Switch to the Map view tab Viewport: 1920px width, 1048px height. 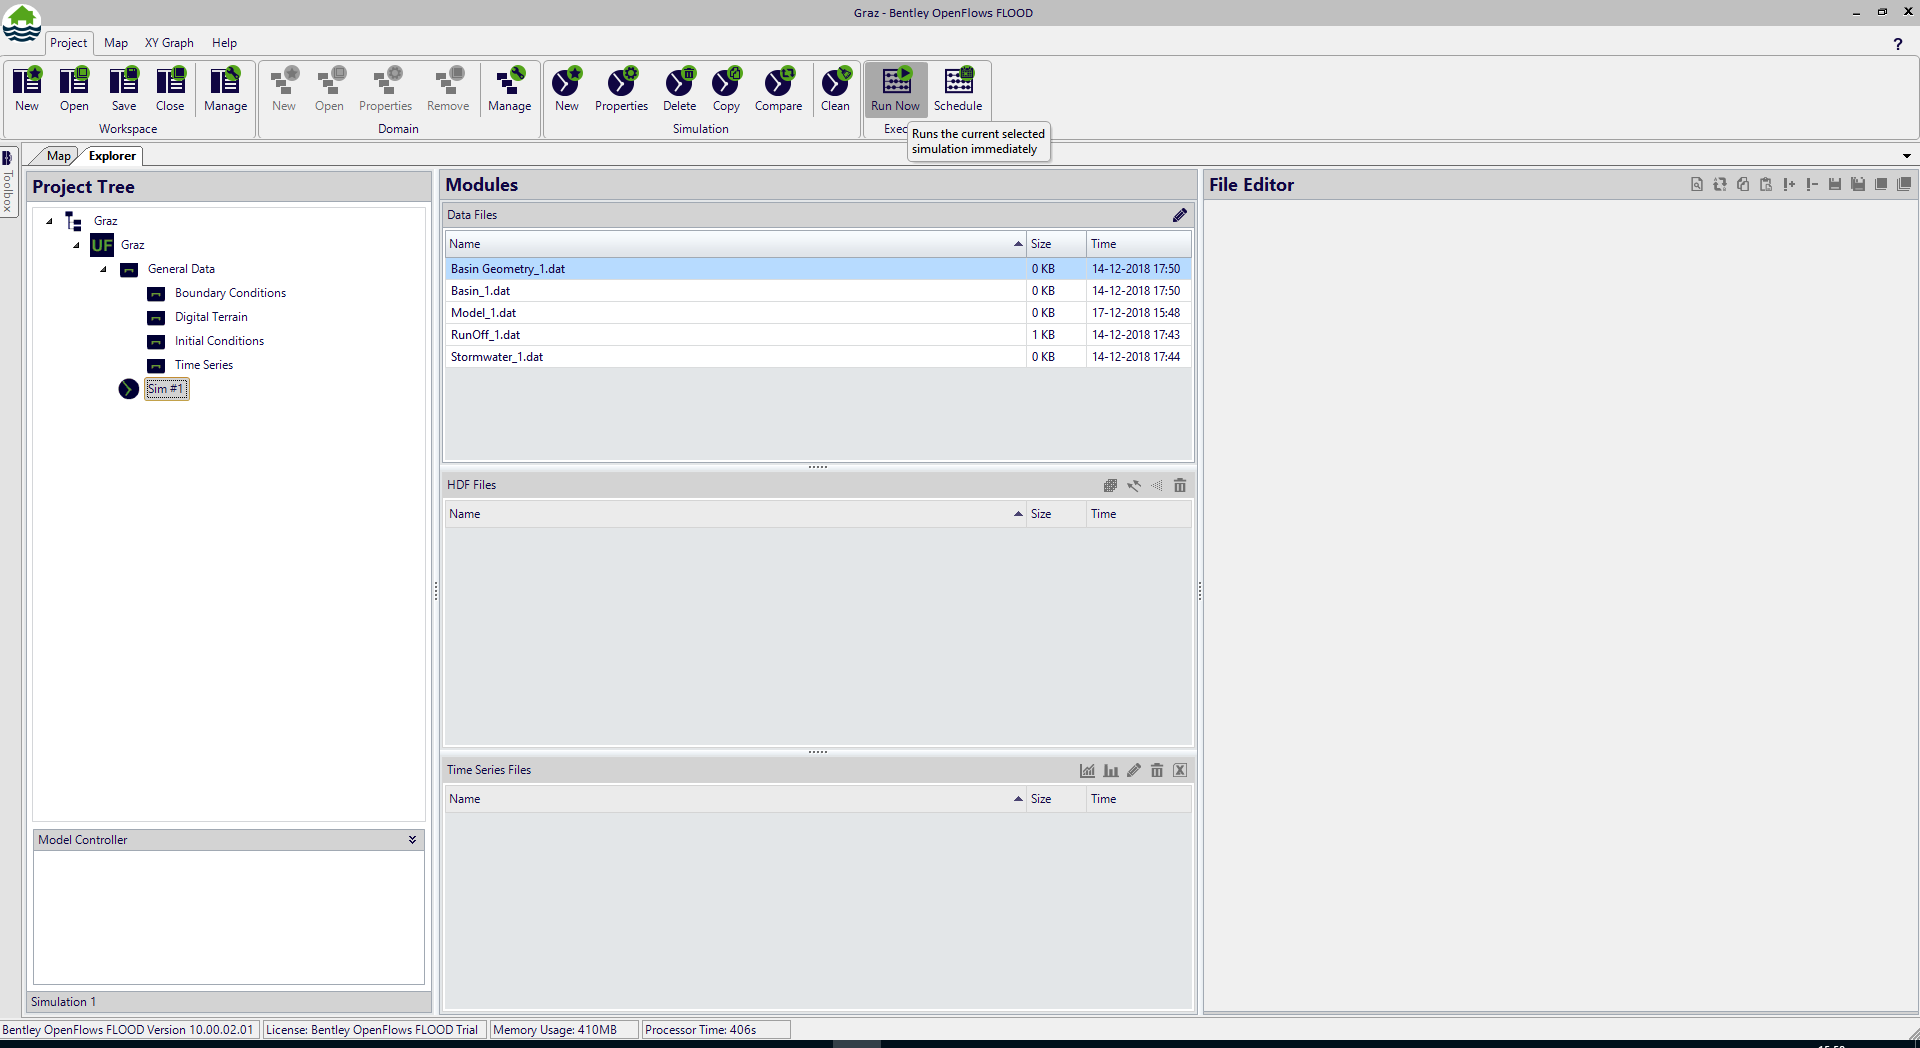point(58,156)
